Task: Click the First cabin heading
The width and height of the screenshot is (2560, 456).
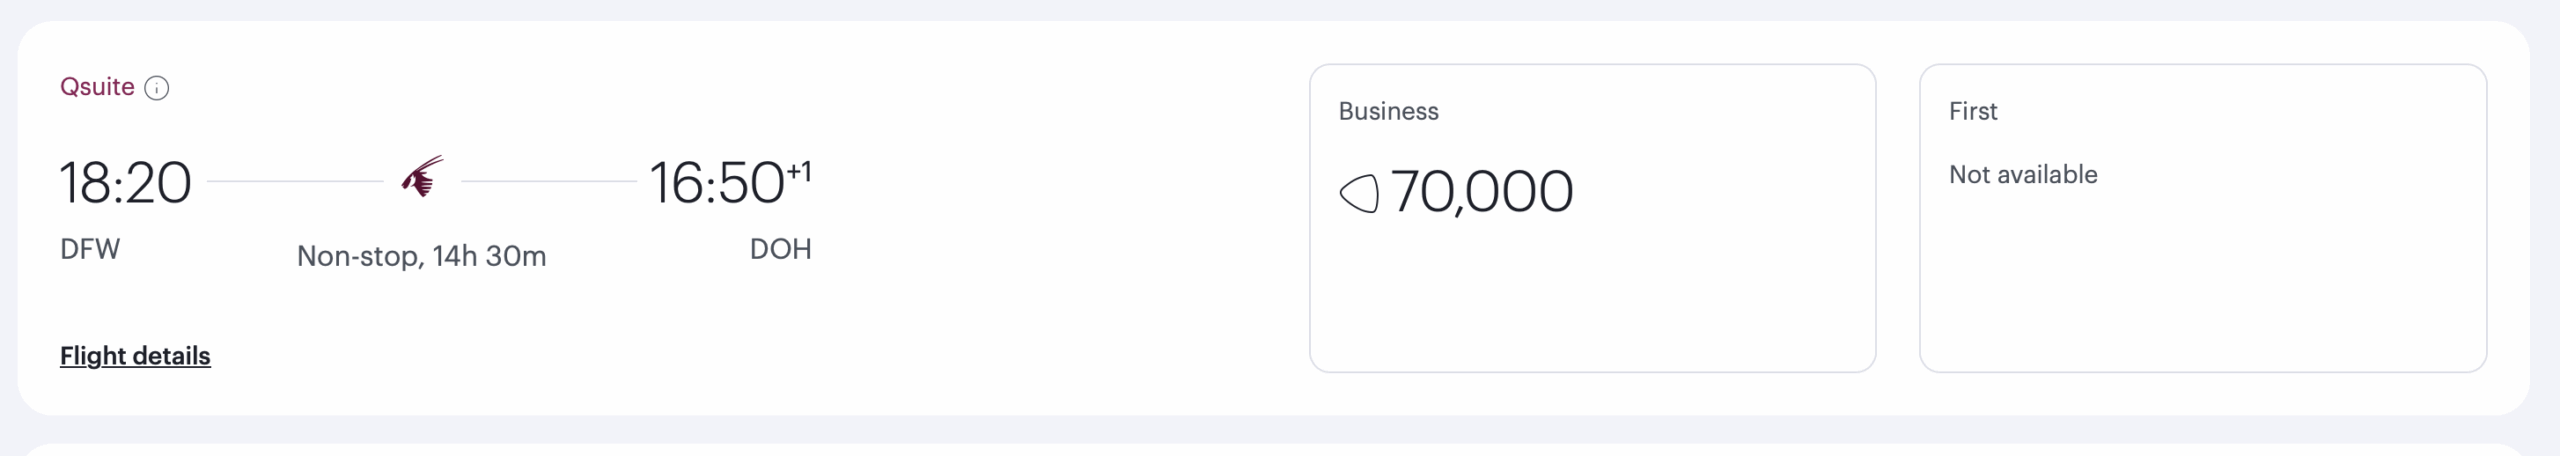Action: pyautogui.click(x=1972, y=111)
